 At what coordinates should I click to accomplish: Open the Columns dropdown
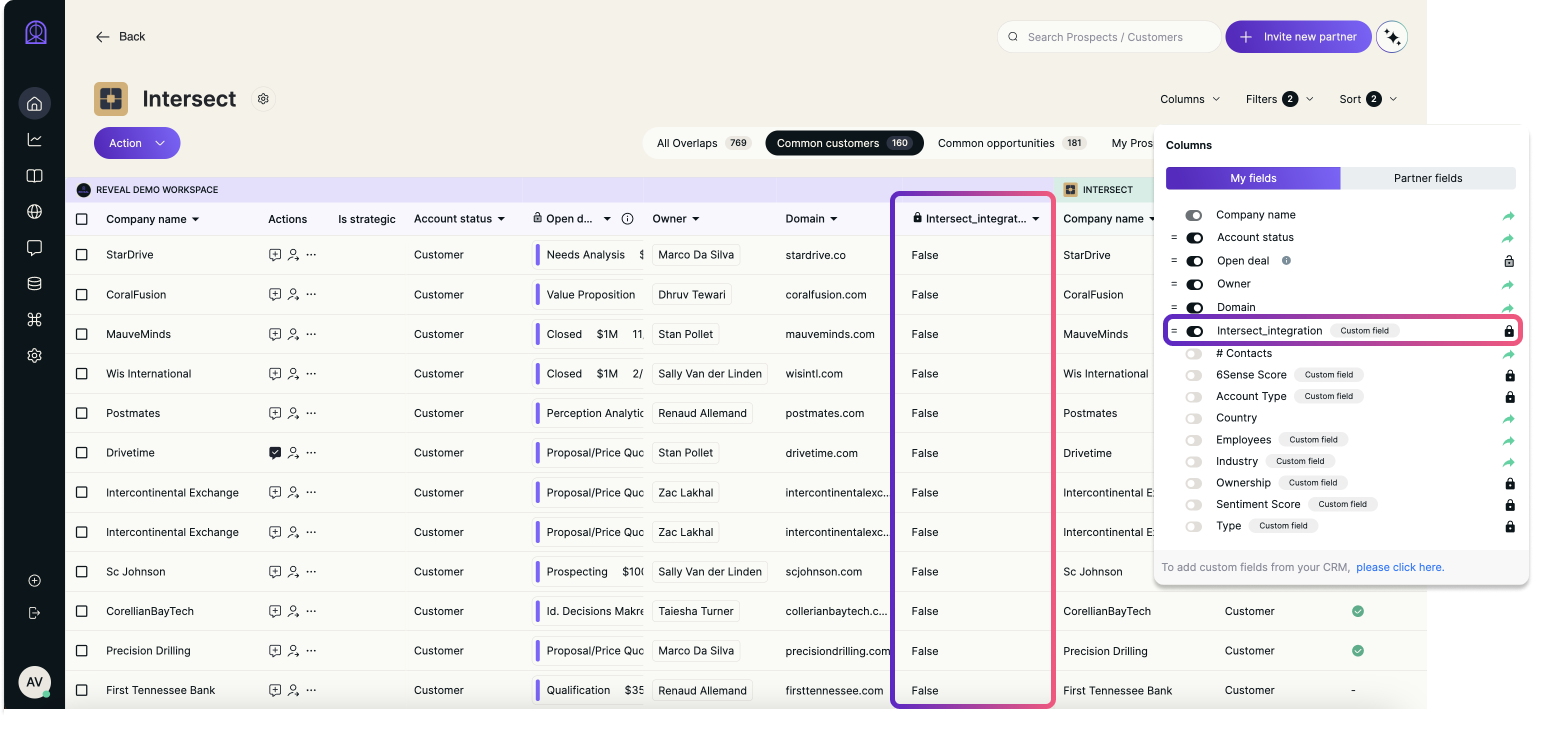coord(1190,99)
